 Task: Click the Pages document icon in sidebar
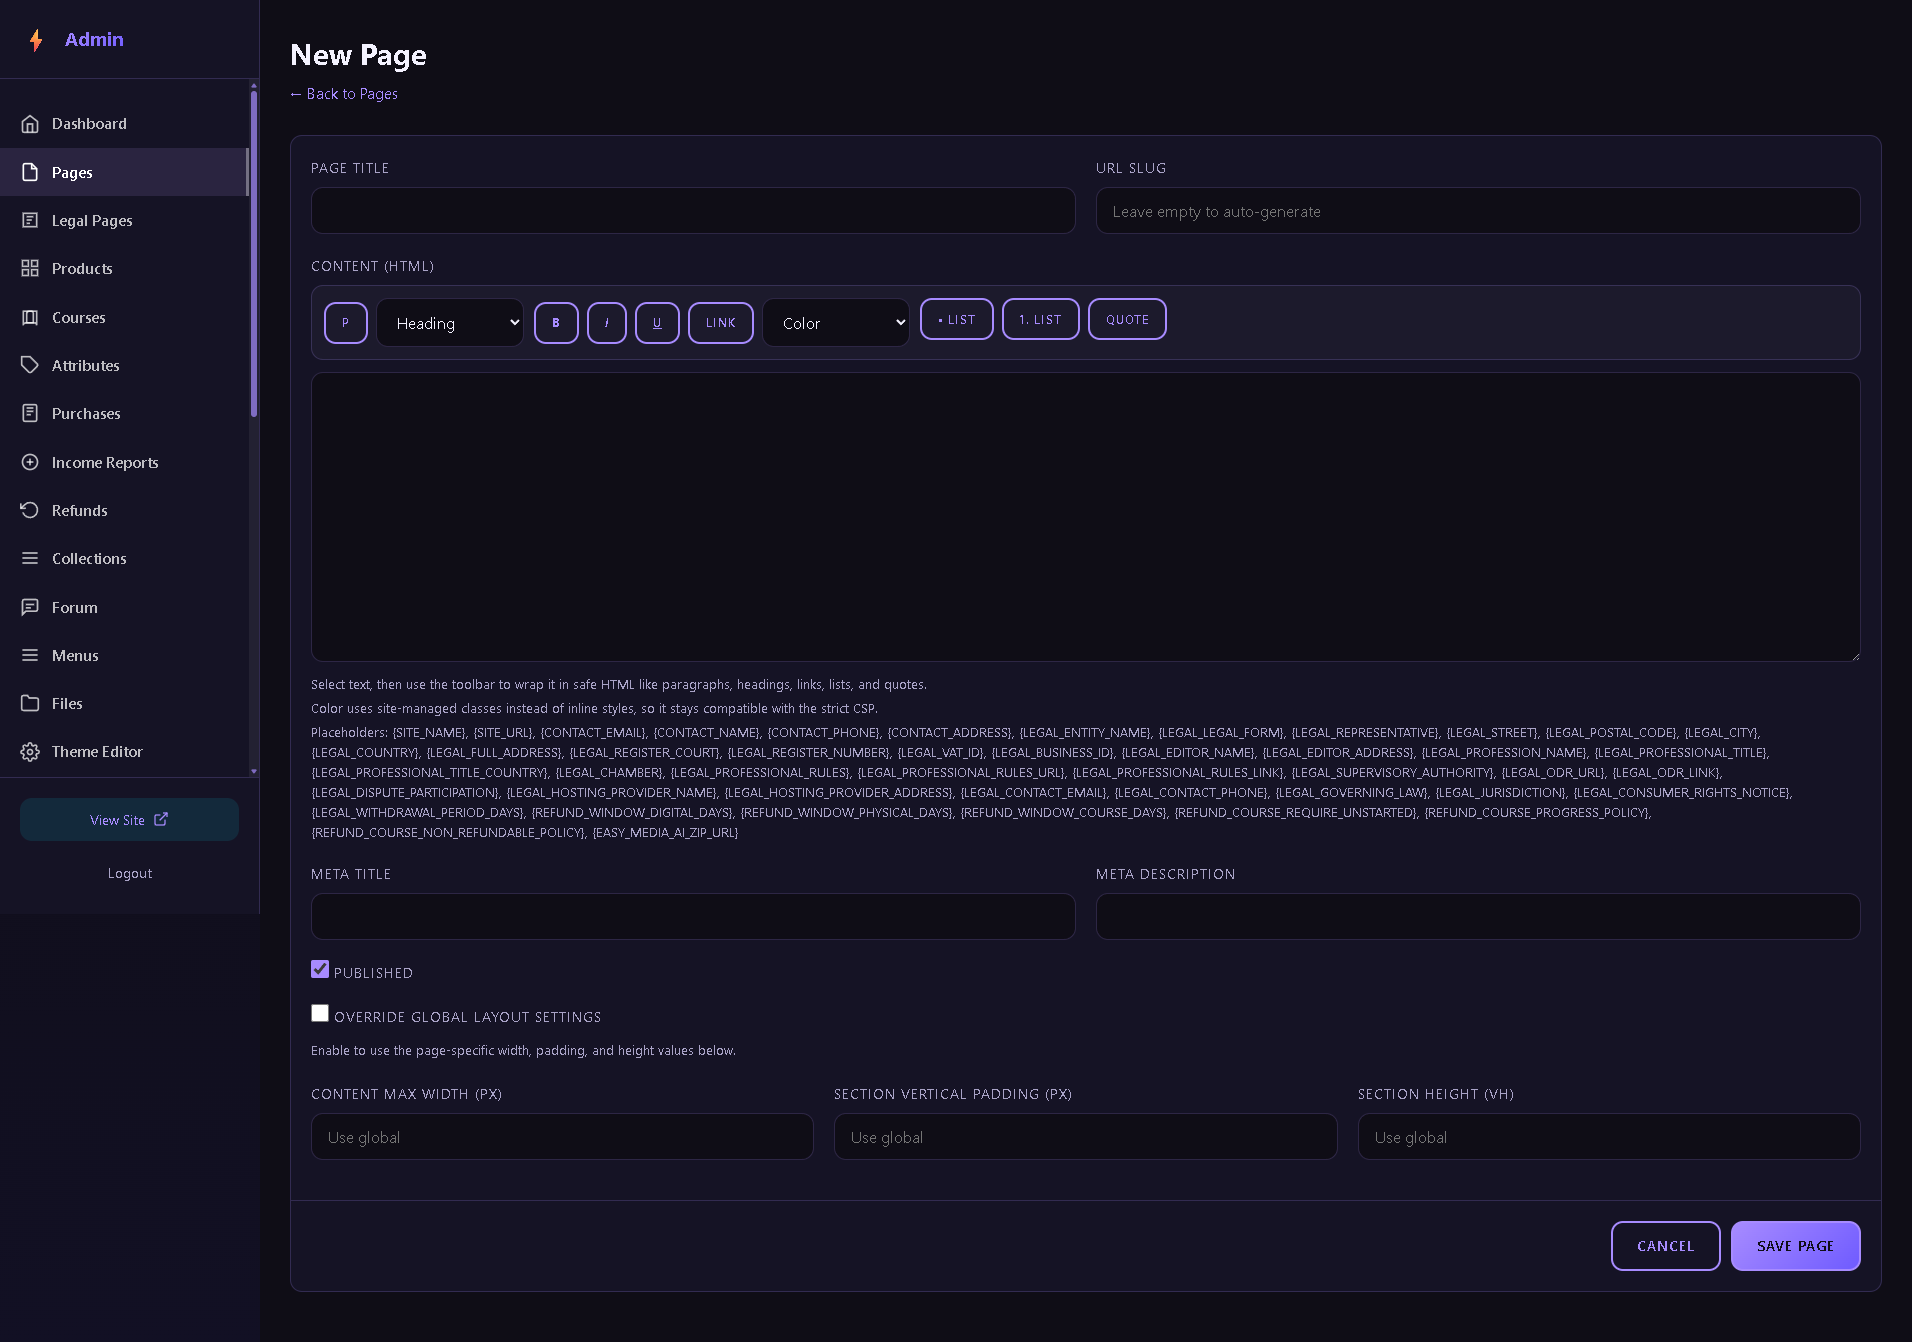point(30,172)
